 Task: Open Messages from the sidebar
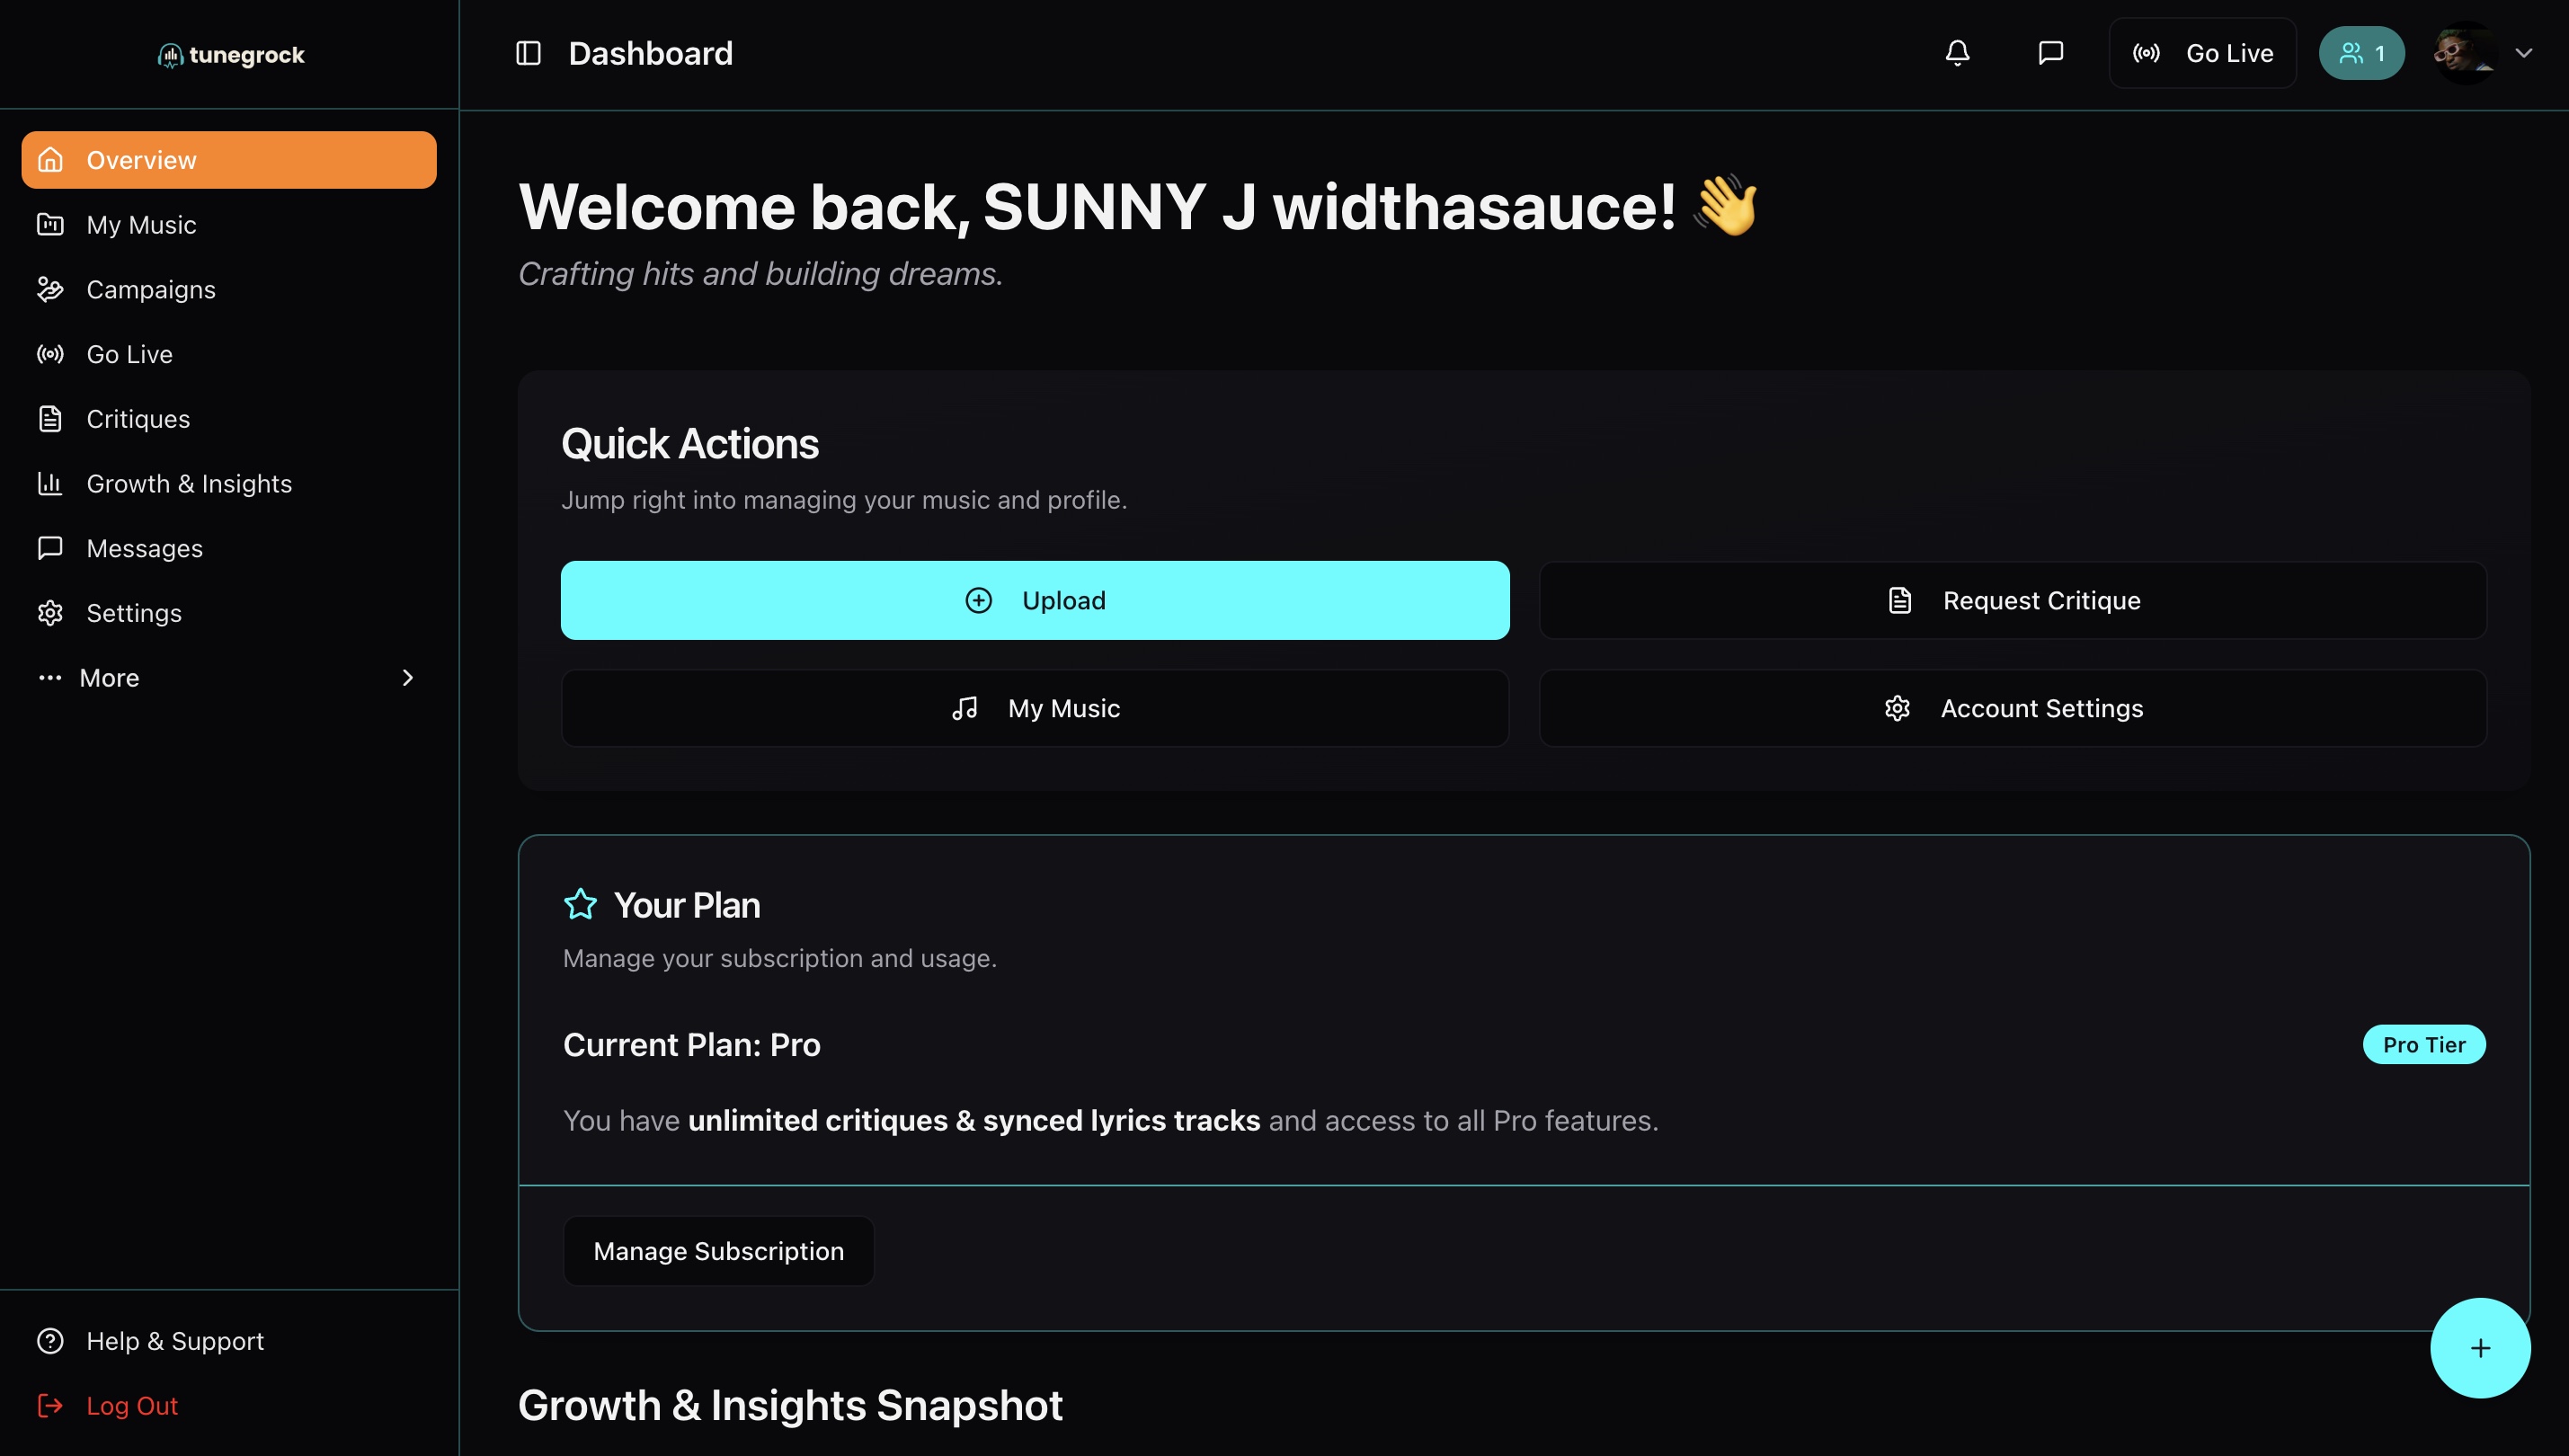(145, 547)
